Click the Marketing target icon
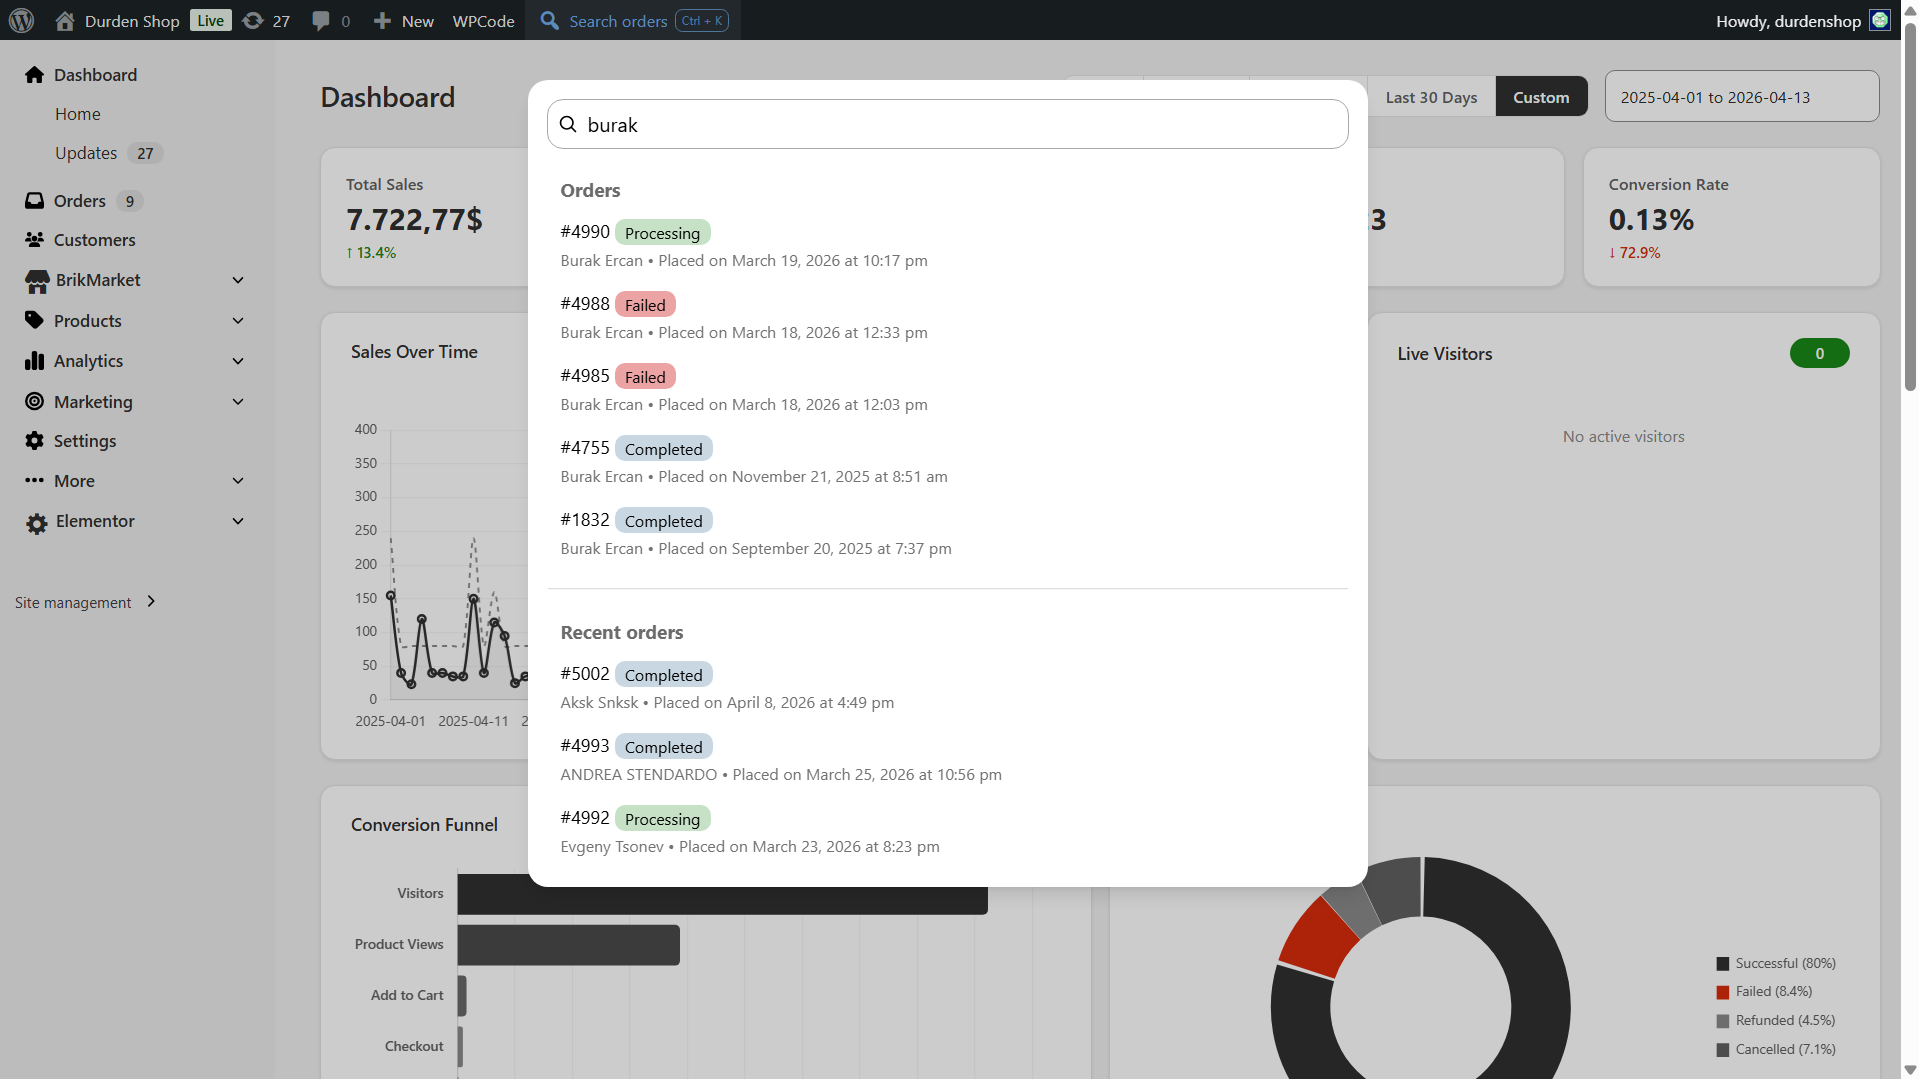1919x1079 pixels. tap(35, 402)
